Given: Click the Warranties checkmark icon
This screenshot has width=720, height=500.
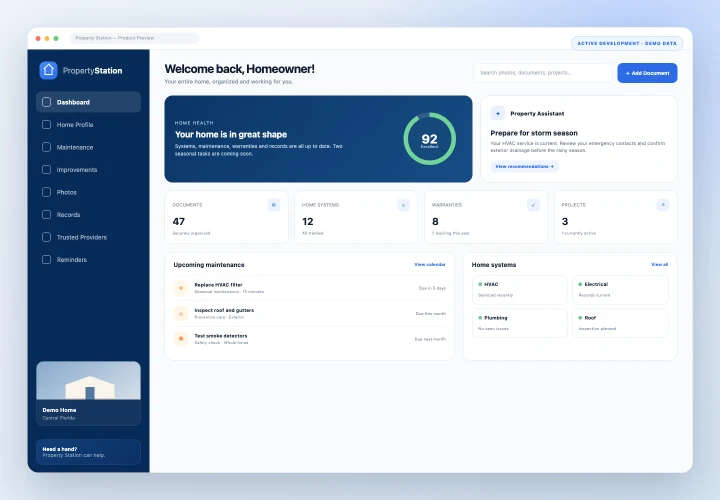Looking at the screenshot, I should [533, 205].
